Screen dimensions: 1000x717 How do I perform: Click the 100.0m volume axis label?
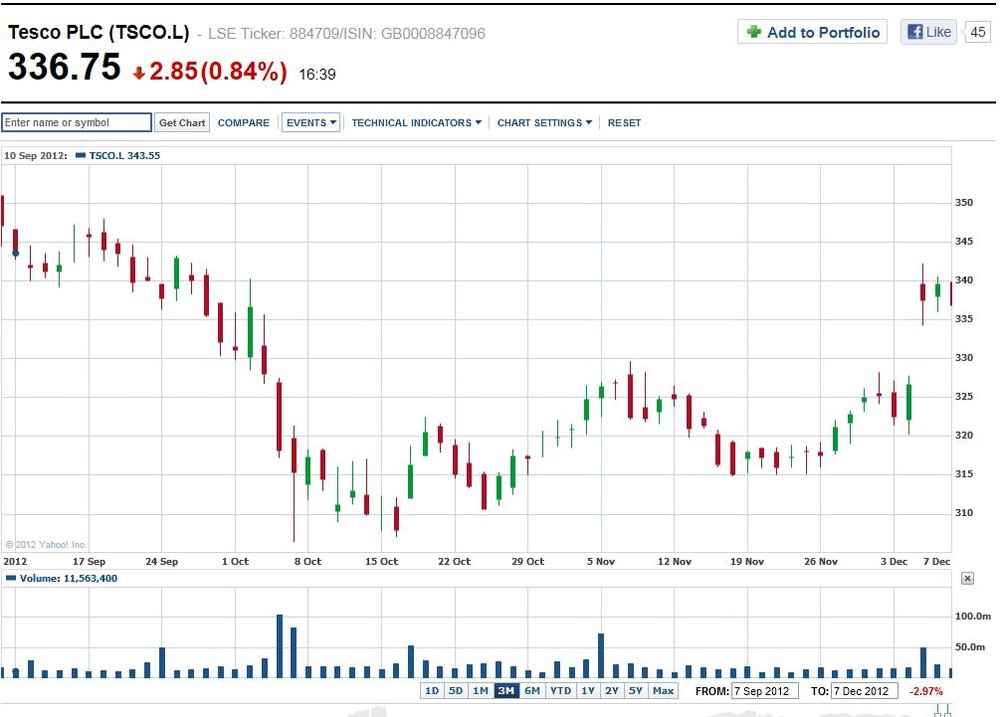[x=973, y=616]
